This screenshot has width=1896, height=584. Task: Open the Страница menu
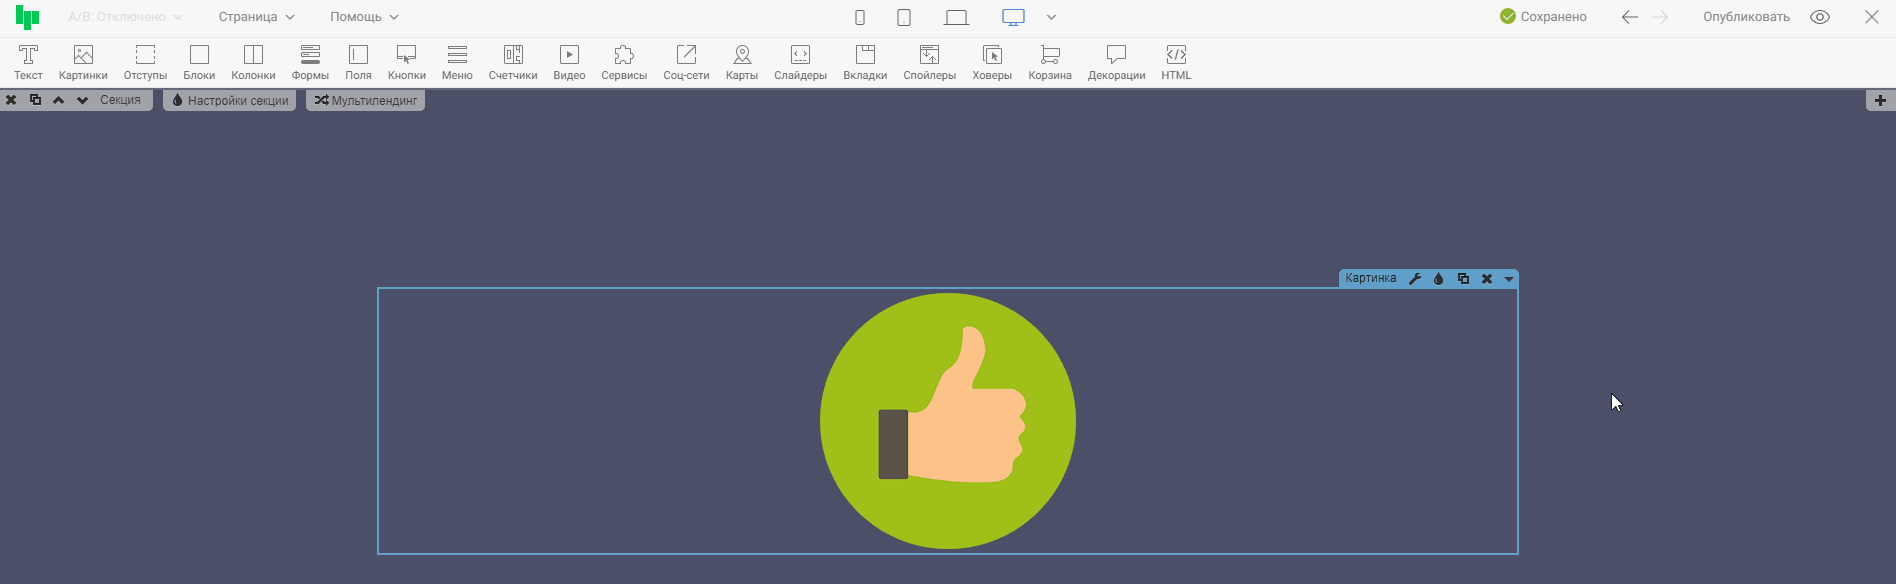pos(256,17)
